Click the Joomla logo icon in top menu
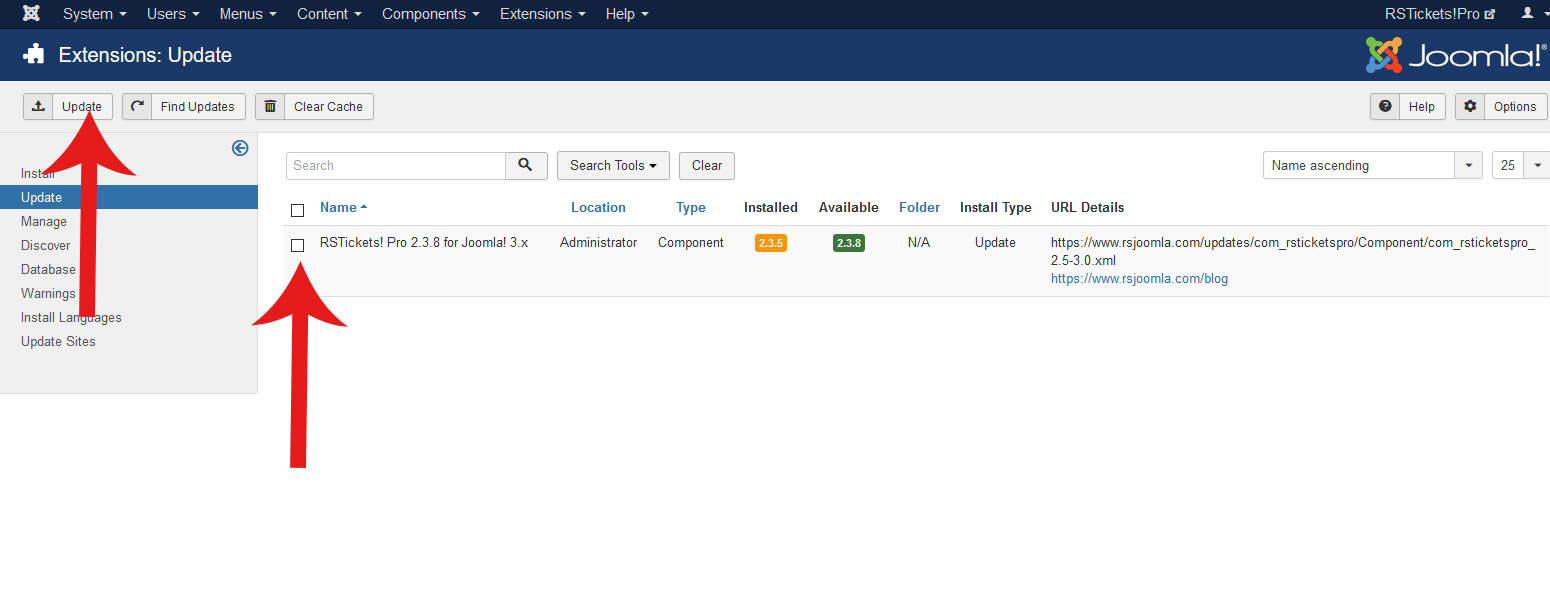Viewport: 1550px width, 599px height. tap(31, 14)
